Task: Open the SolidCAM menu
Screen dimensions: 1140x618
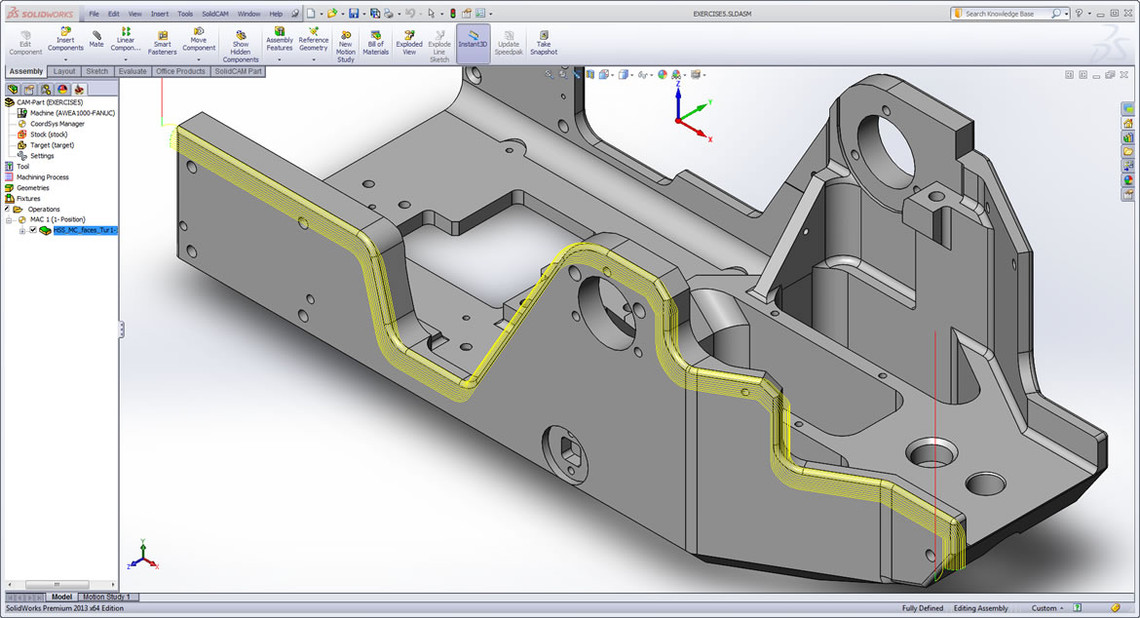Action: 213,14
